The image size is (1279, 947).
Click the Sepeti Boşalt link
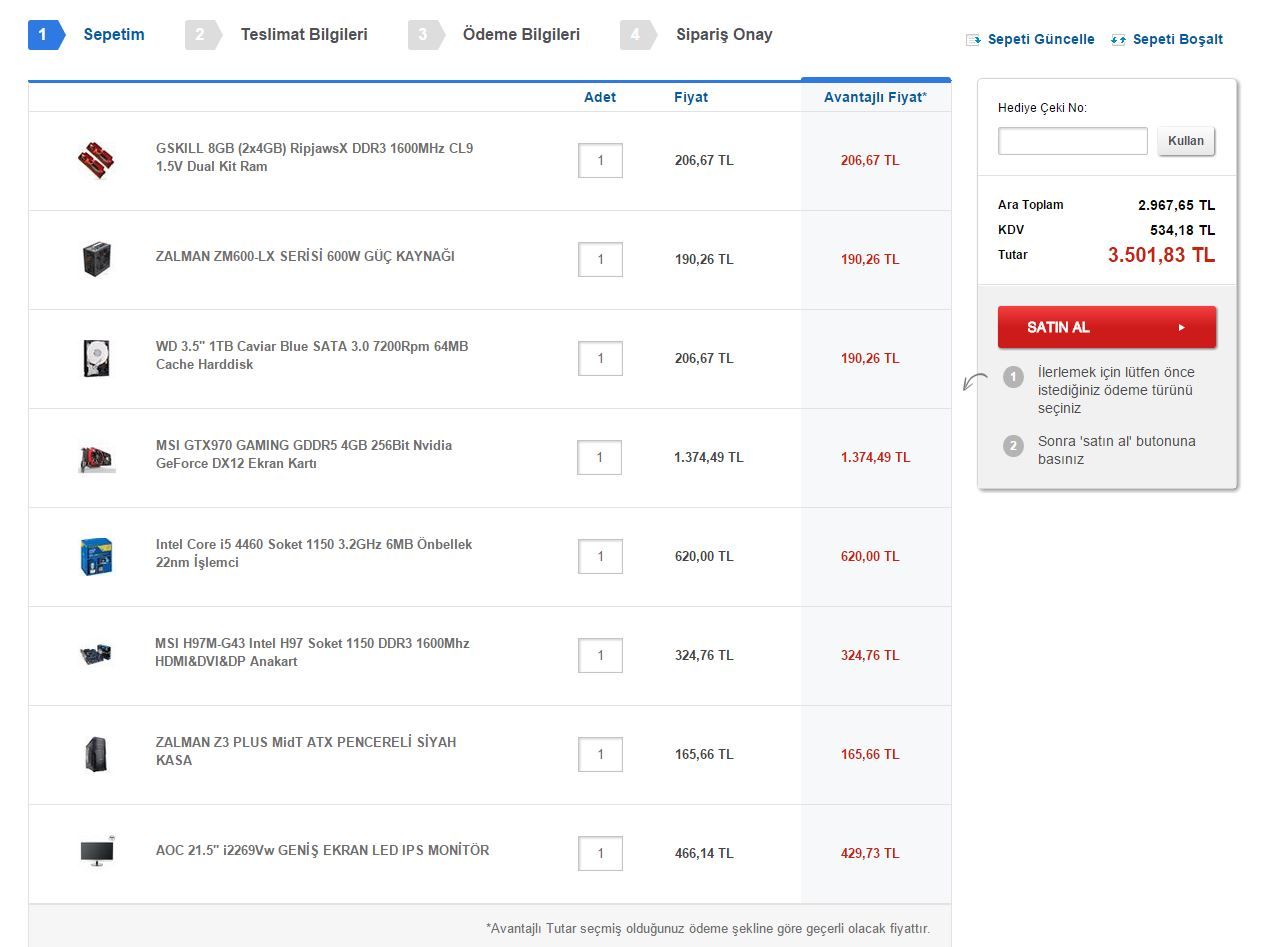(1178, 40)
